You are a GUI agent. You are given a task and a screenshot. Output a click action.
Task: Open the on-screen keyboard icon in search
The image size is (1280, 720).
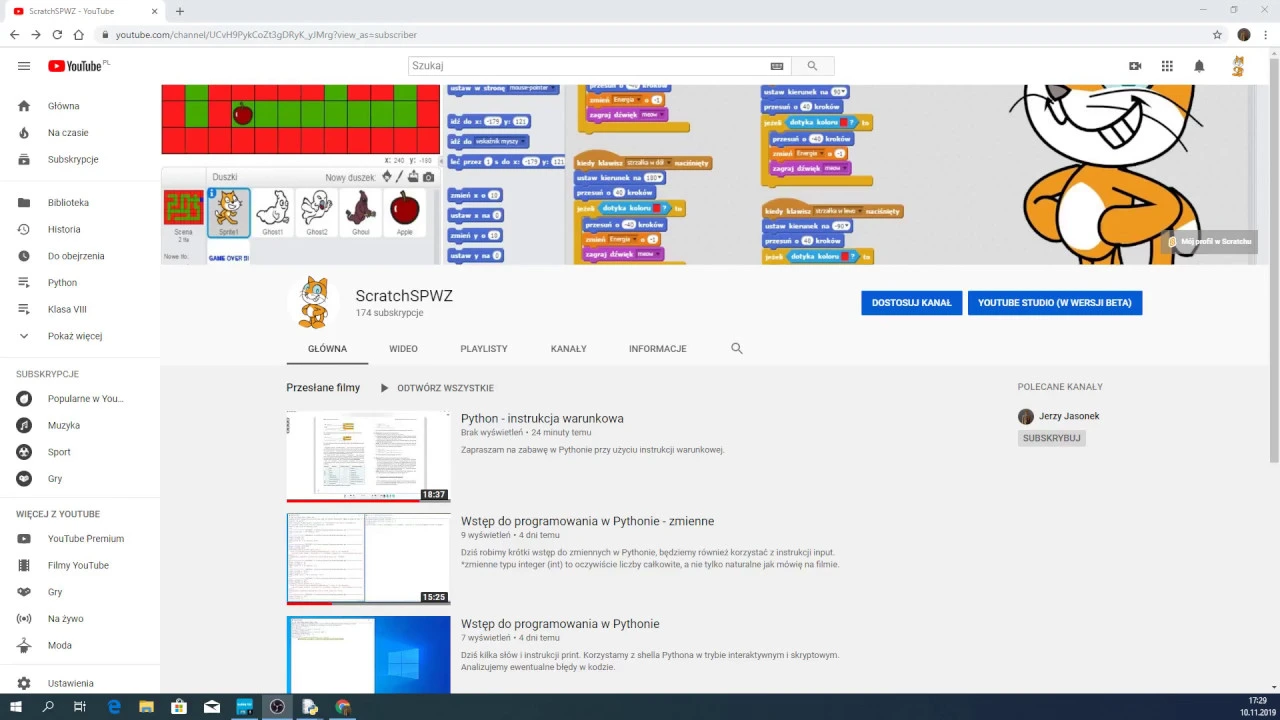coord(777,66)
